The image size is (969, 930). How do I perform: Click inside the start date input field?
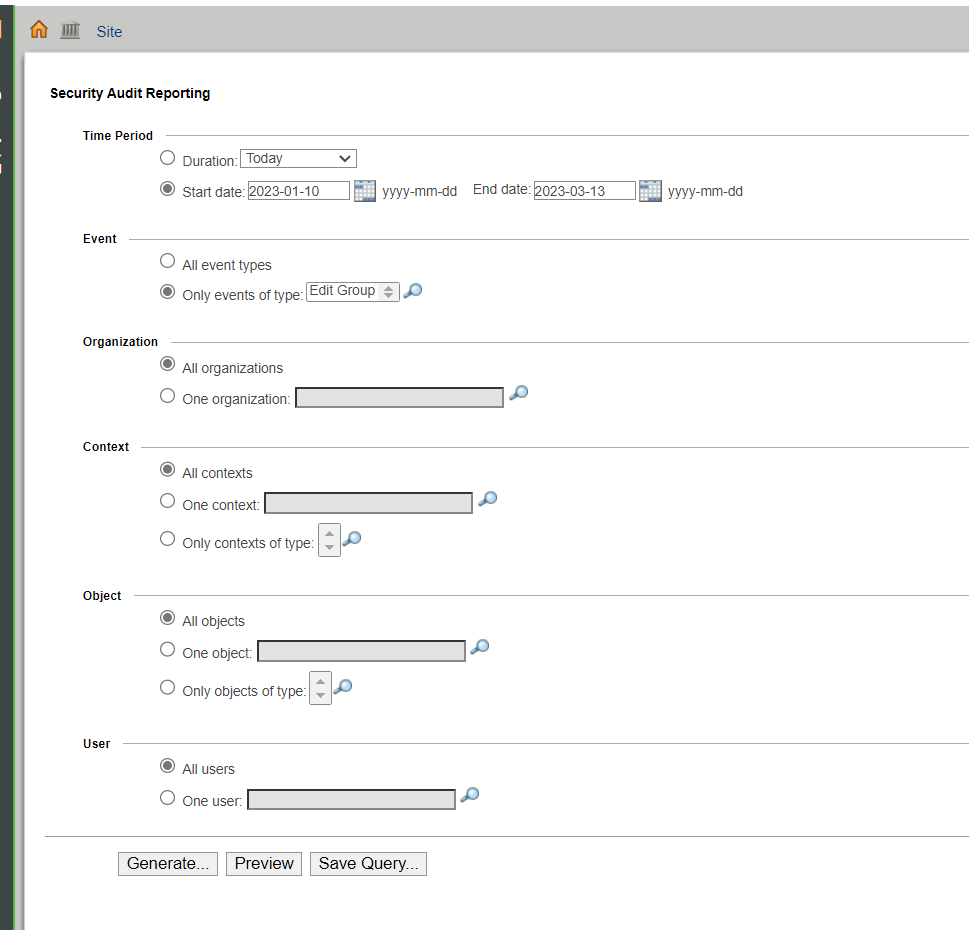(299, 190)
